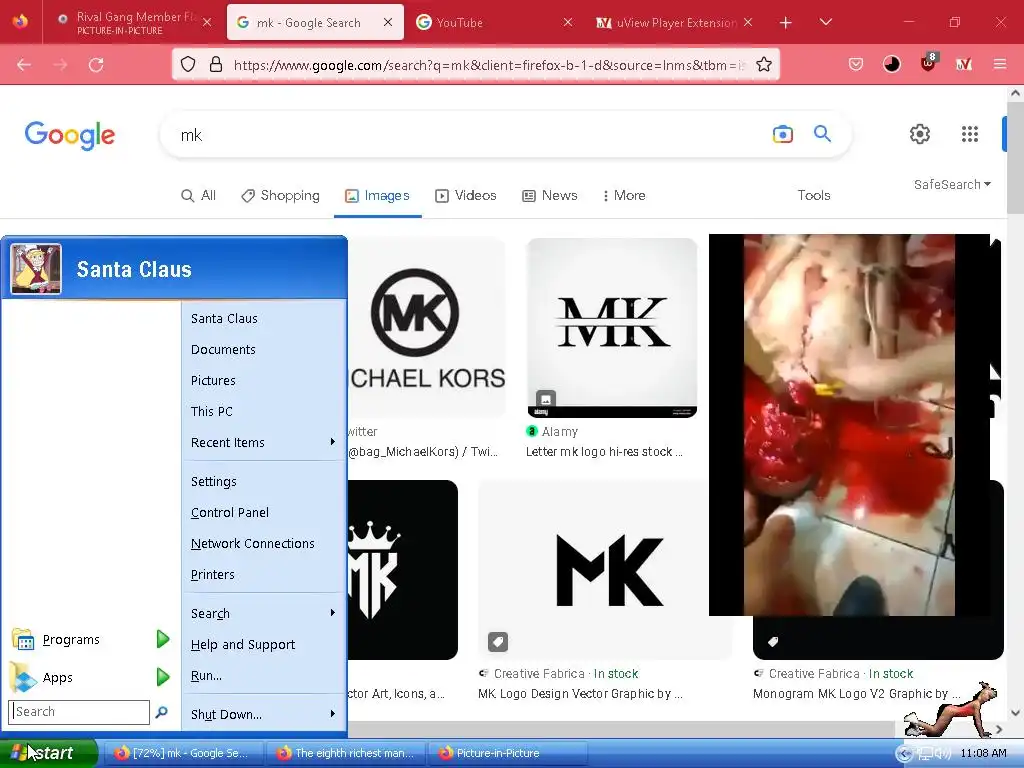
Task: Click the browser forward arrow
Action: [x=60, y=65]
